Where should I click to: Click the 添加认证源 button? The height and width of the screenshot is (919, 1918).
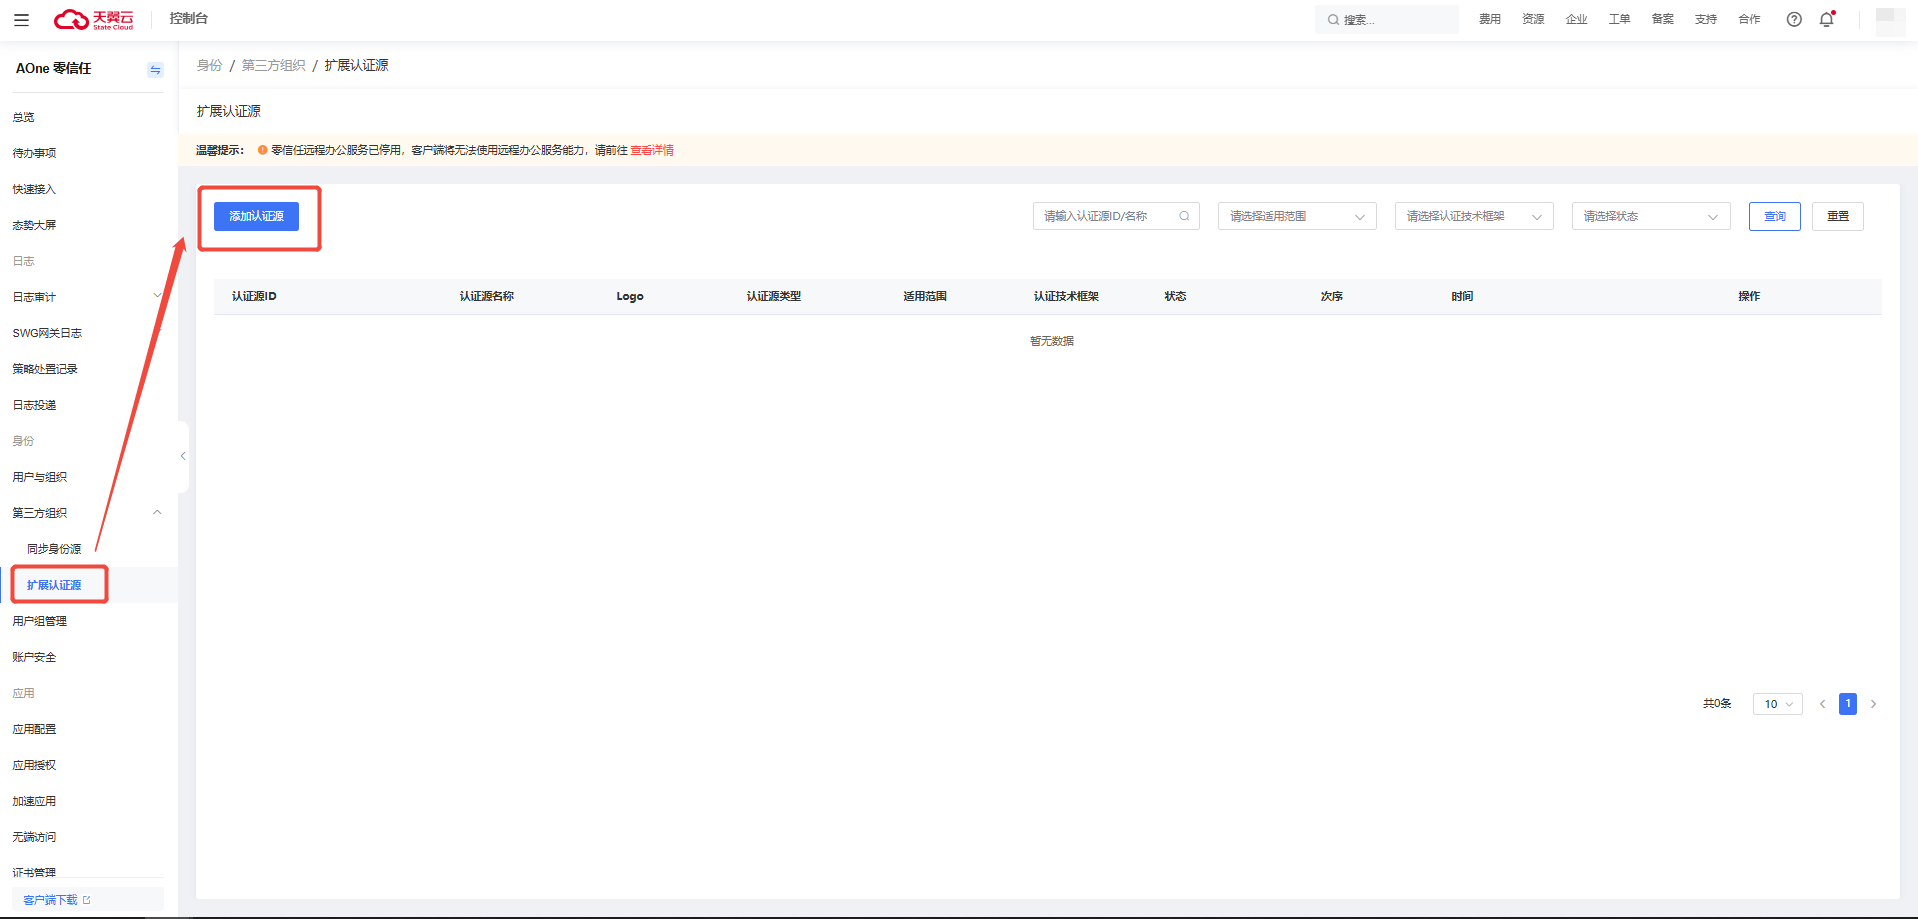coord(256,216)
